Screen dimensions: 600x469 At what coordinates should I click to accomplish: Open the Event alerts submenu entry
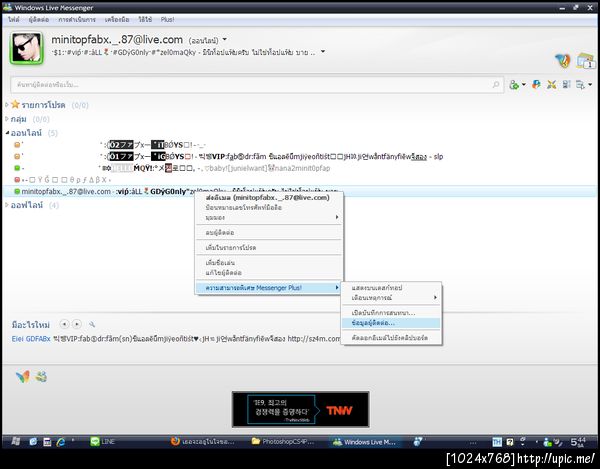(391, 298)
